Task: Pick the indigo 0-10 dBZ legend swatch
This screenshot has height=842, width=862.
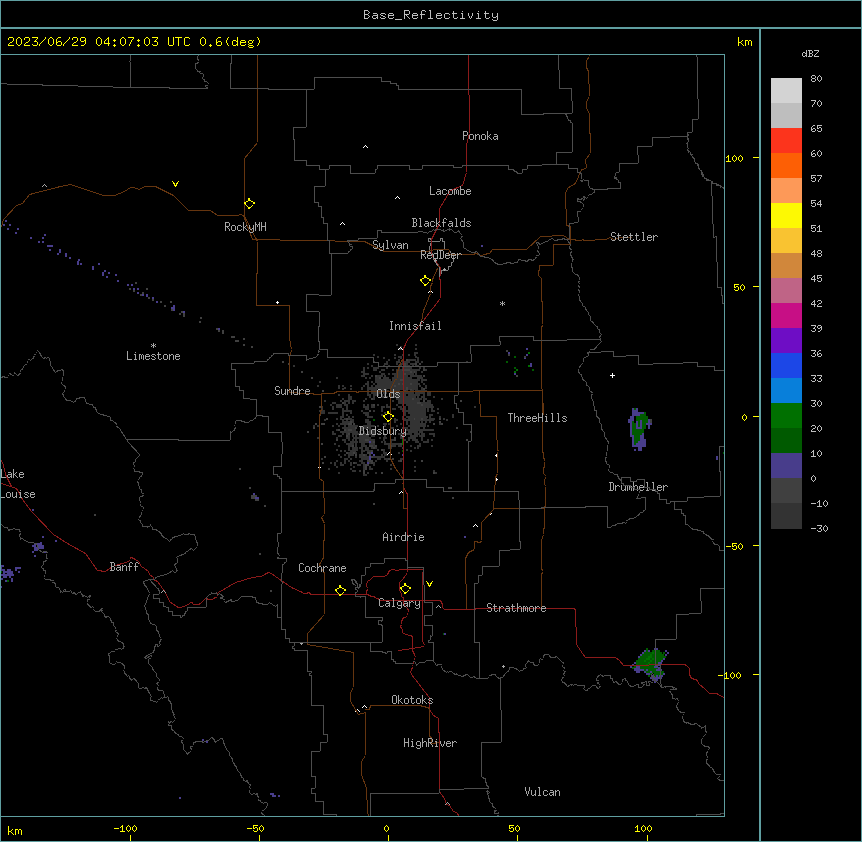Action: [786, 466]
